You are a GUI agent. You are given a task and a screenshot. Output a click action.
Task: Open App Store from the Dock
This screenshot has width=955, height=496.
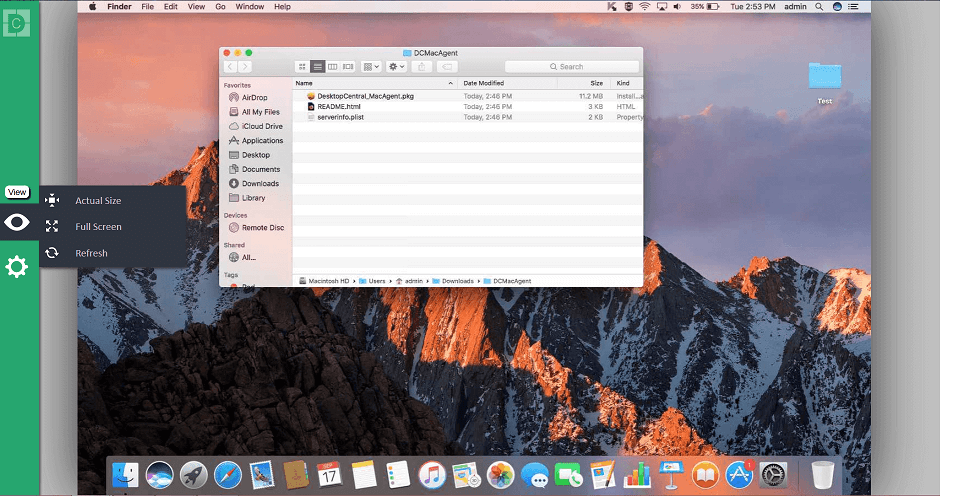coord(739,475)
